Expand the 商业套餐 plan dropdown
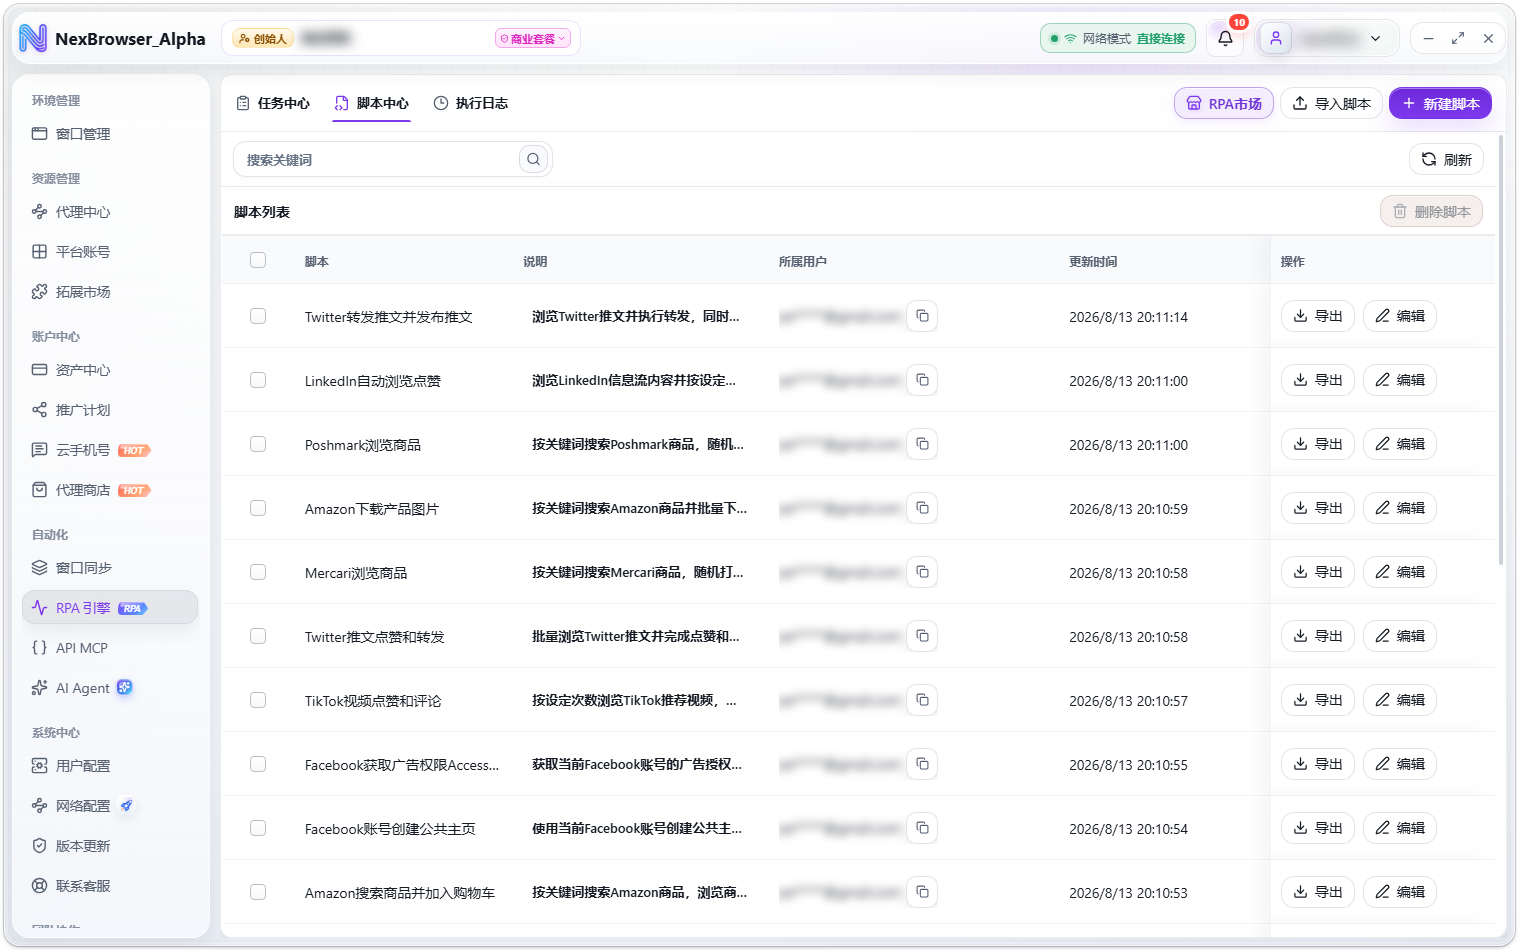This screenshot has width=1519, height=950. tap(533, 39)
